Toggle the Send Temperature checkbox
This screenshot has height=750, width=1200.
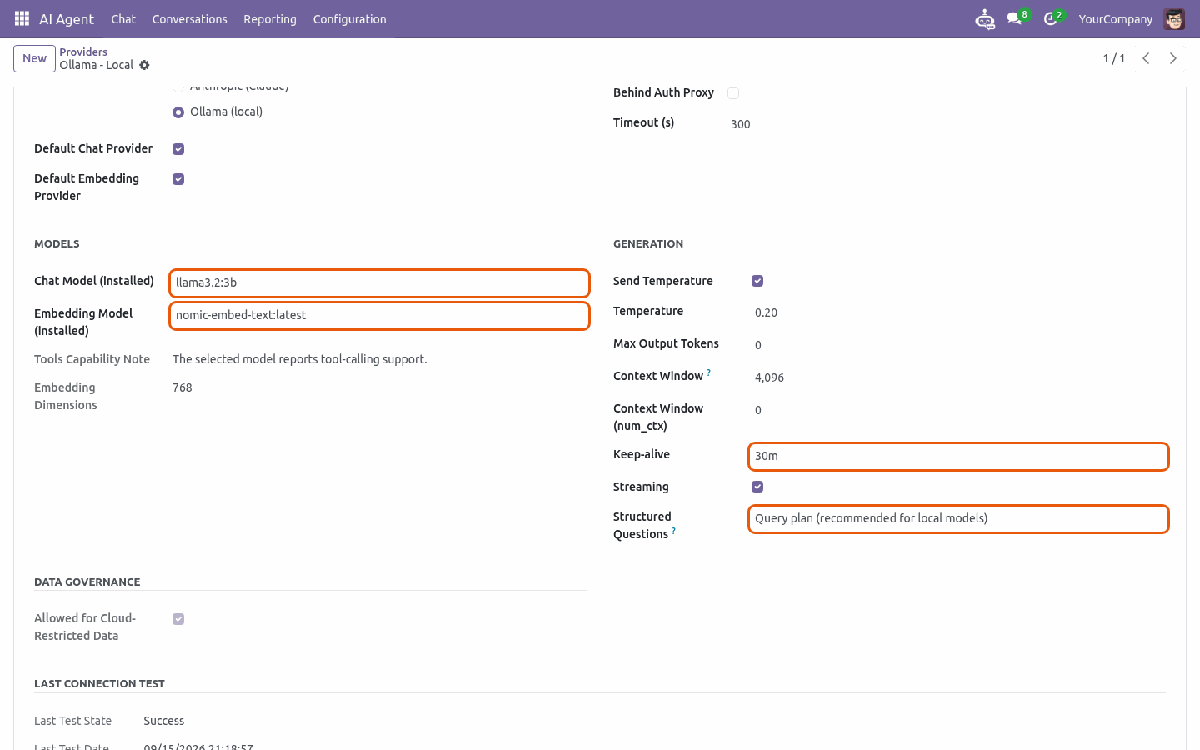pos(757,281)
